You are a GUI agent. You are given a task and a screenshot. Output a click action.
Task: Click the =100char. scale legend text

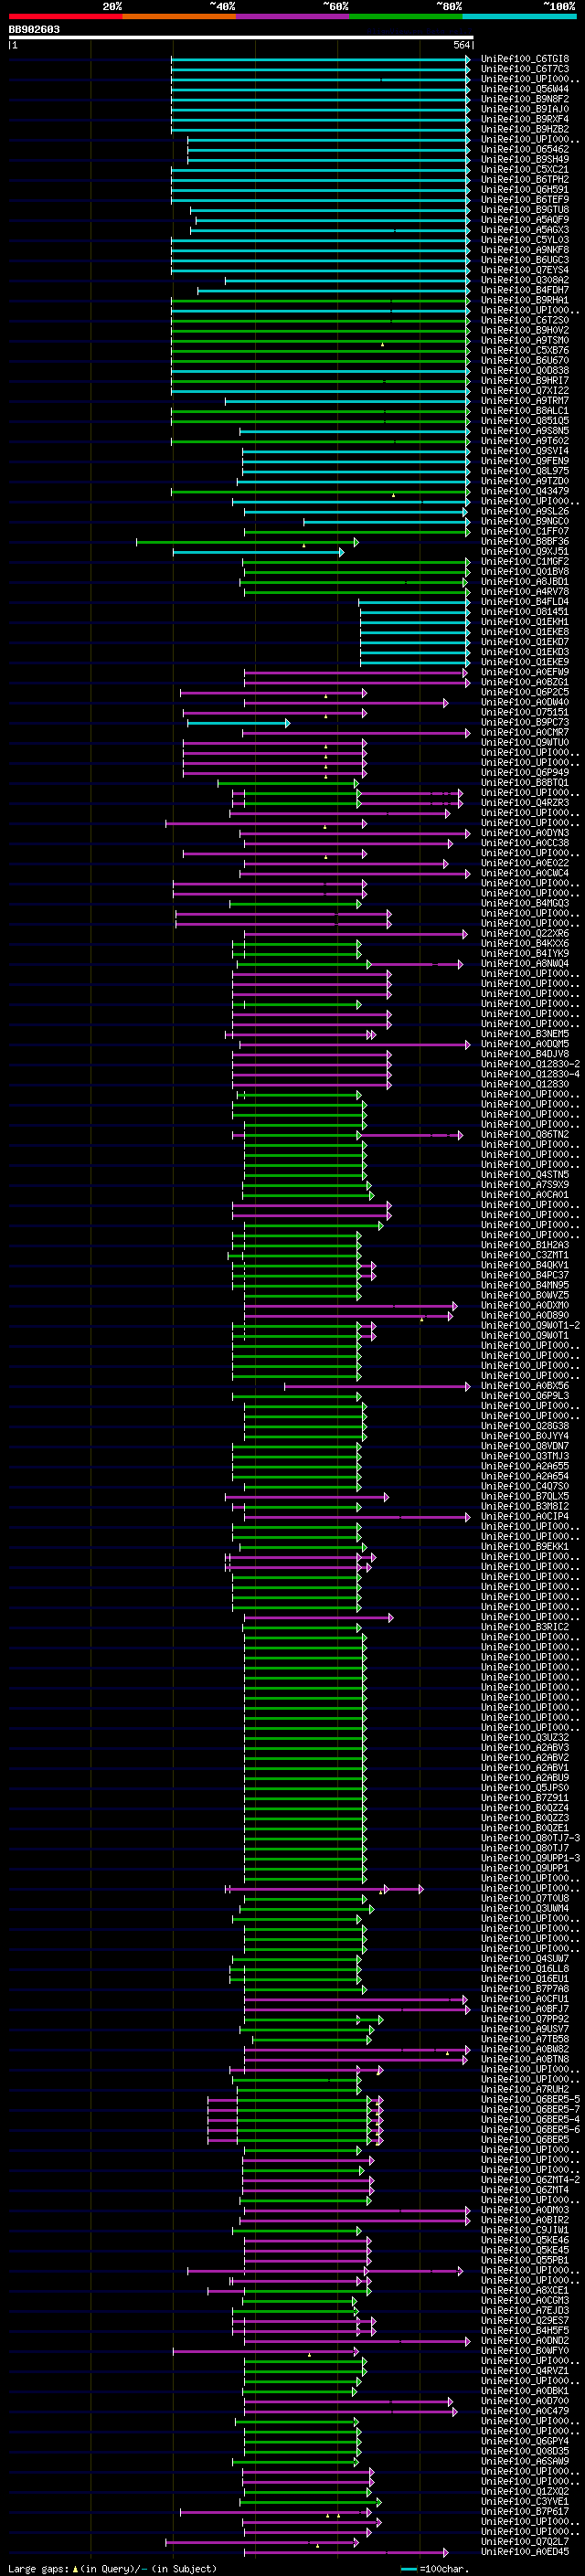click(445, 2568)
